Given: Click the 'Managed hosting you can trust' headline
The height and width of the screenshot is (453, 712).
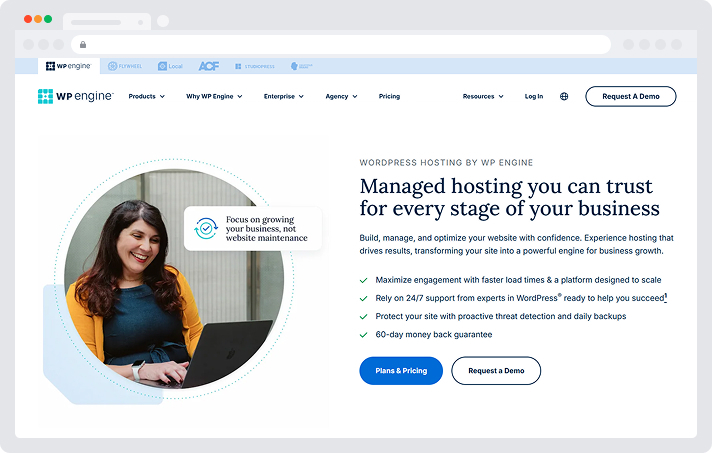Looking at the screenshot, I should coord(509,197).
